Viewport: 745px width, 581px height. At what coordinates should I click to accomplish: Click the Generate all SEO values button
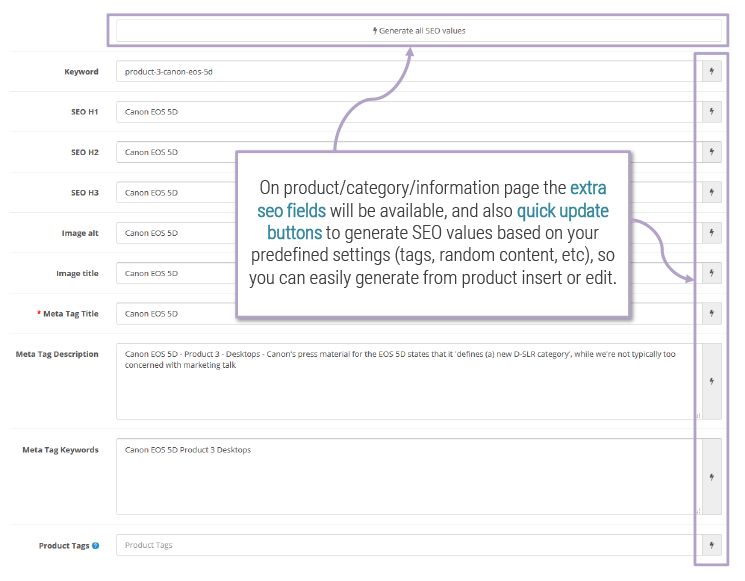coord(418,31)
